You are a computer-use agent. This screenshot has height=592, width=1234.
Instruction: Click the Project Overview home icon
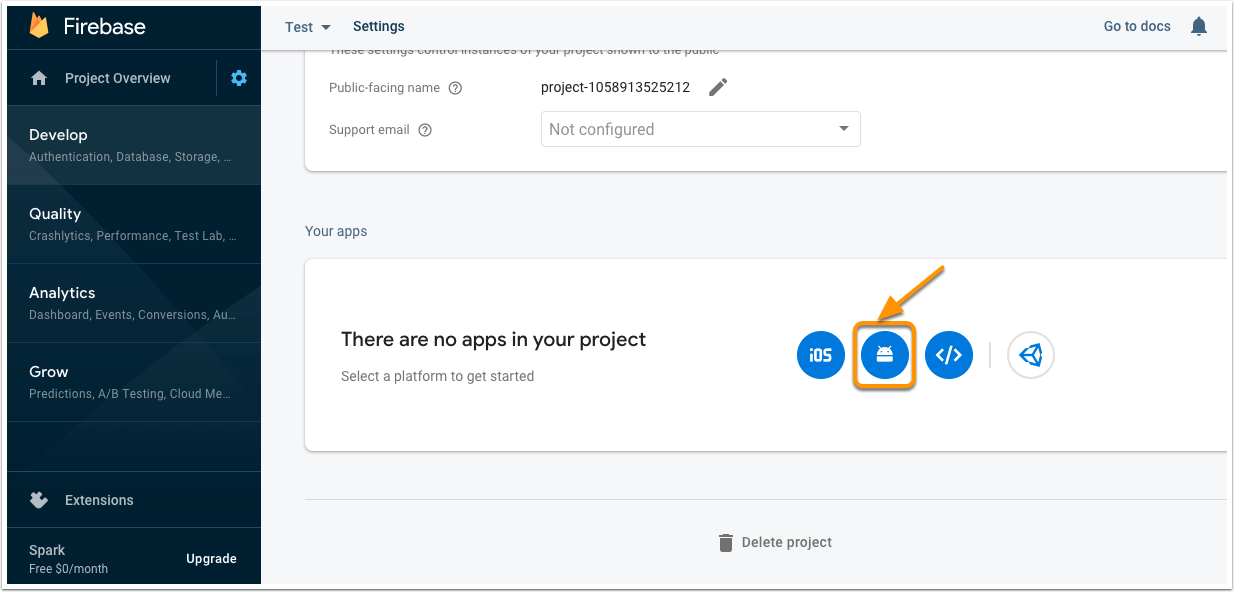(x=39, y=78)
